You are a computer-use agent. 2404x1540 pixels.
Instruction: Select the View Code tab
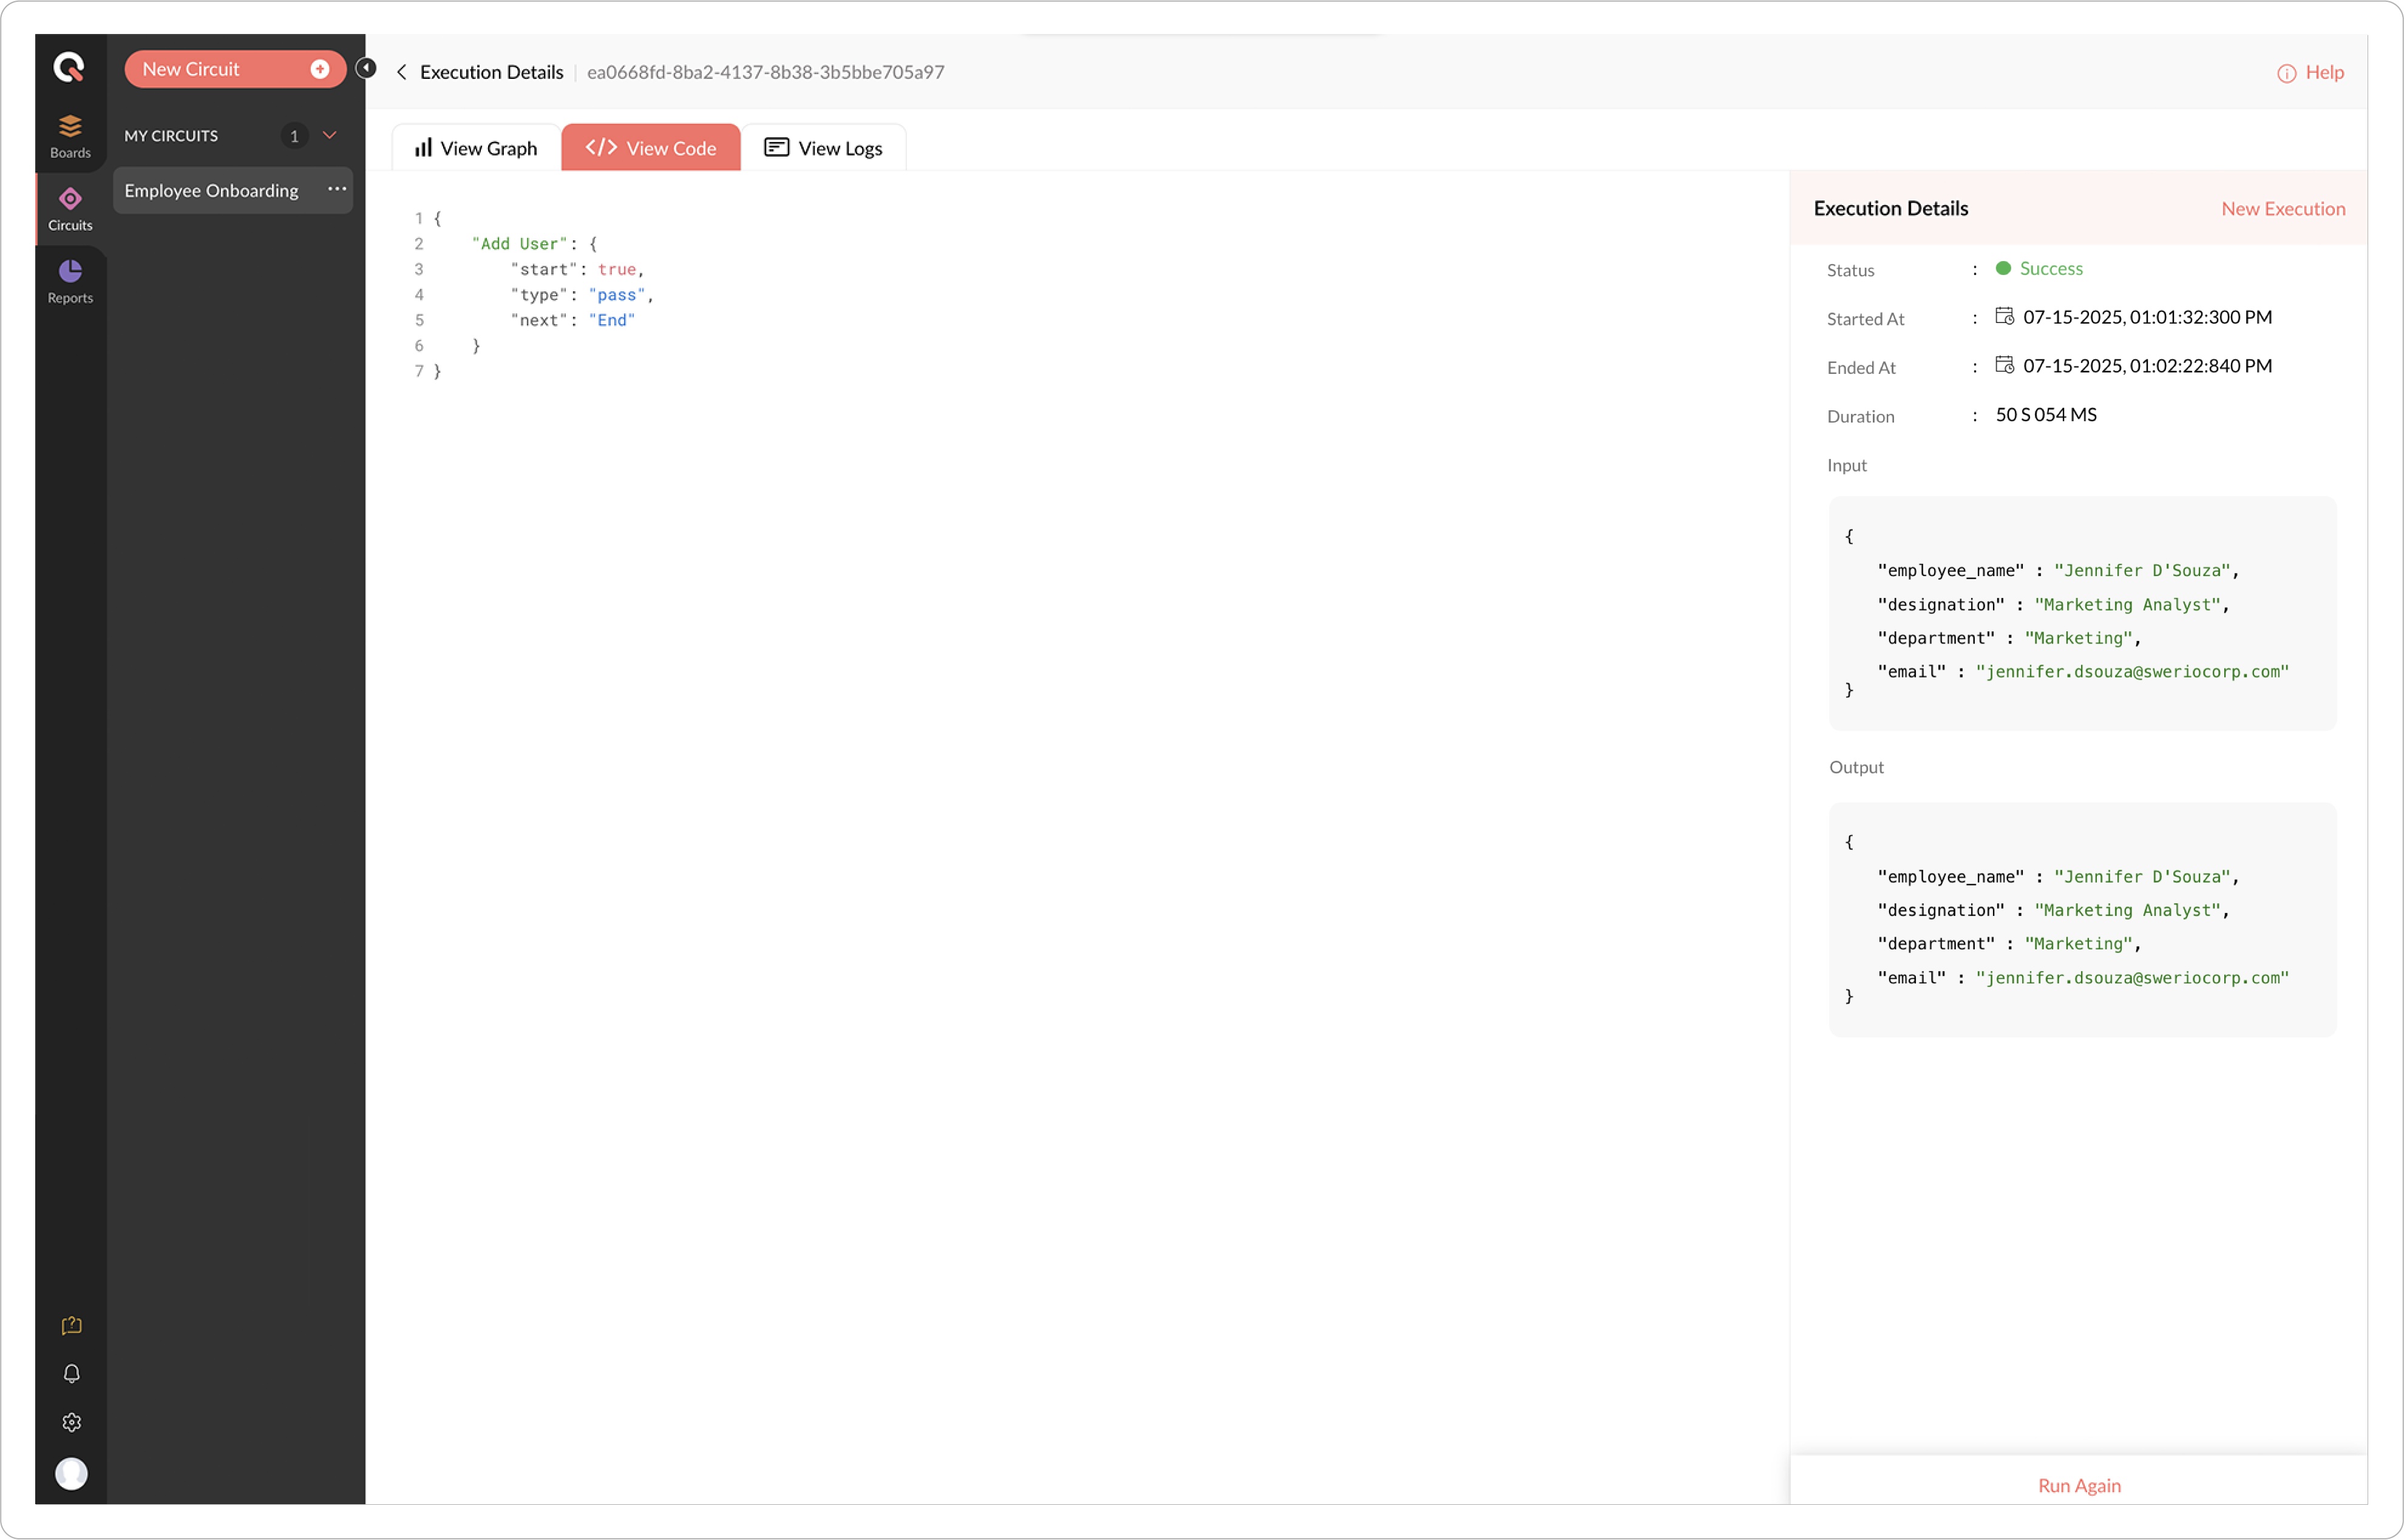(x=651, y=148)
